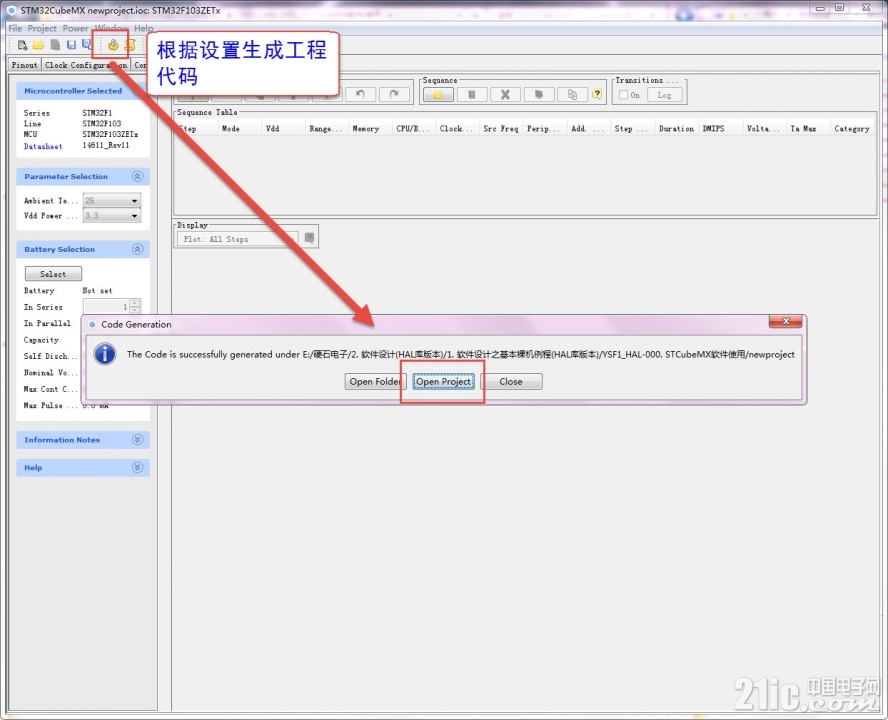This screenshot has height=720, width=888.
Task: Click the battery Select button
Action: 53,274
